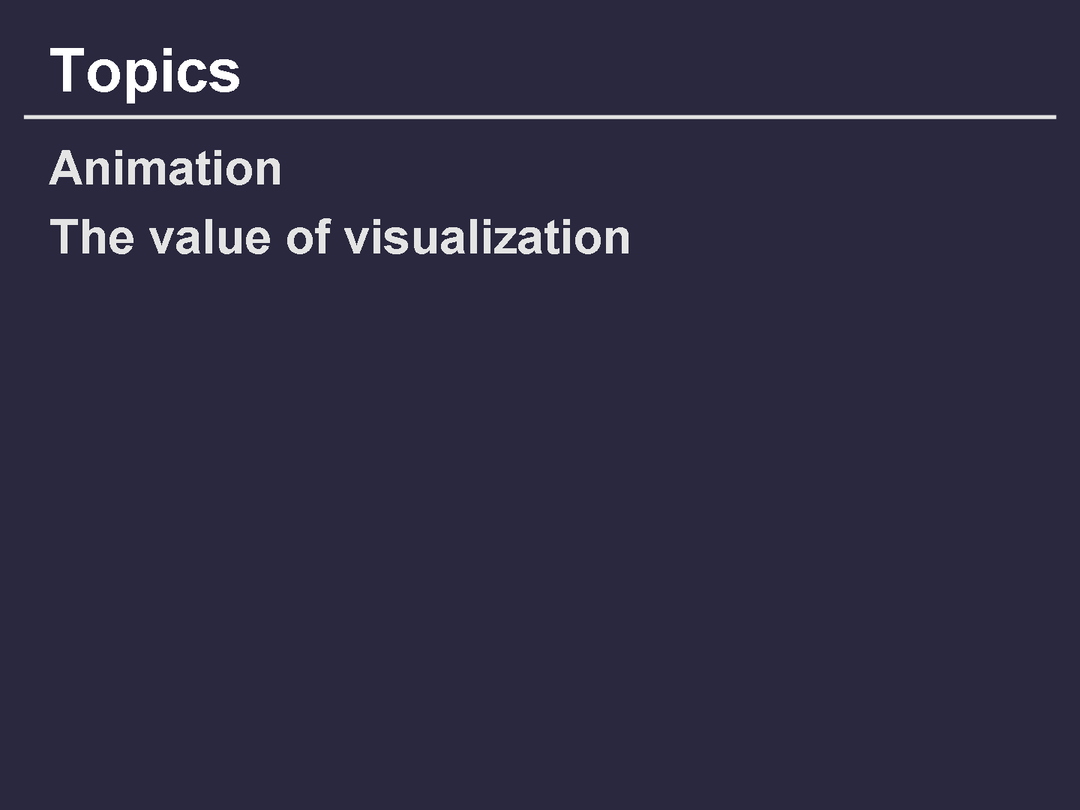Screen dimensions: 1080x810
Task: Click the left end of the divider line
Action: [x=30, y=117]
